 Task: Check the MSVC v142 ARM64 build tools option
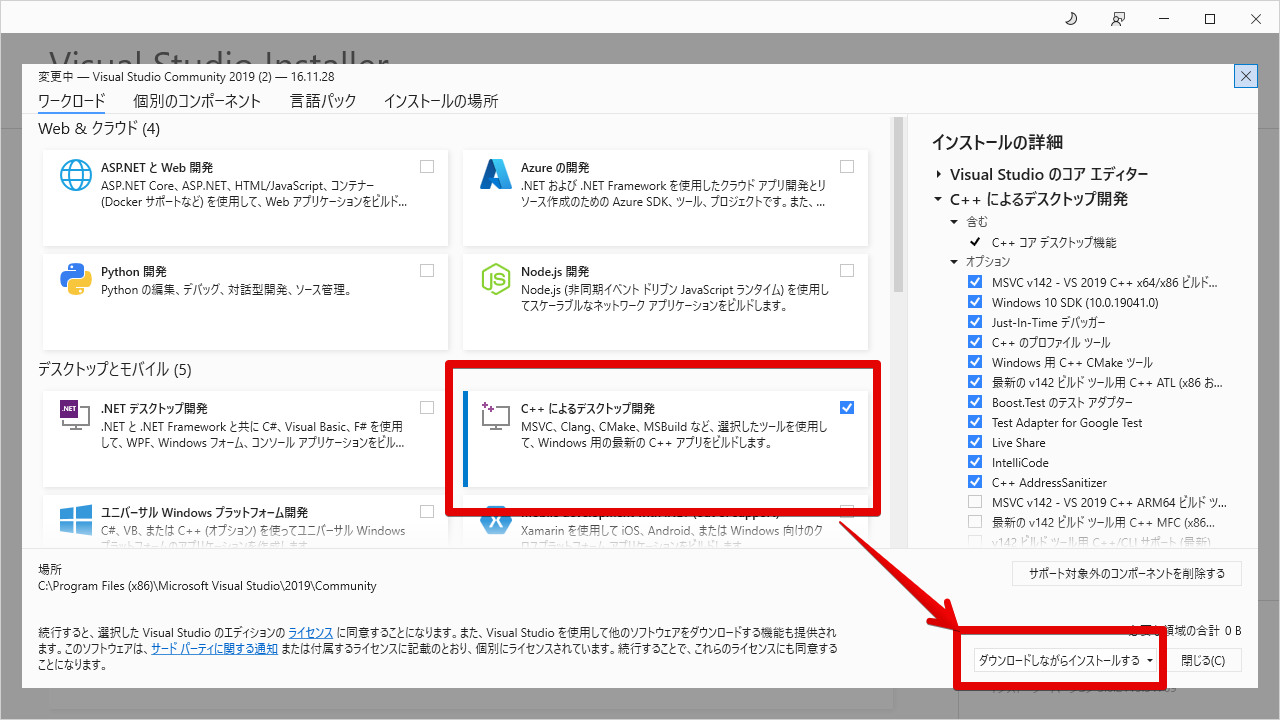tap(975, 502)
